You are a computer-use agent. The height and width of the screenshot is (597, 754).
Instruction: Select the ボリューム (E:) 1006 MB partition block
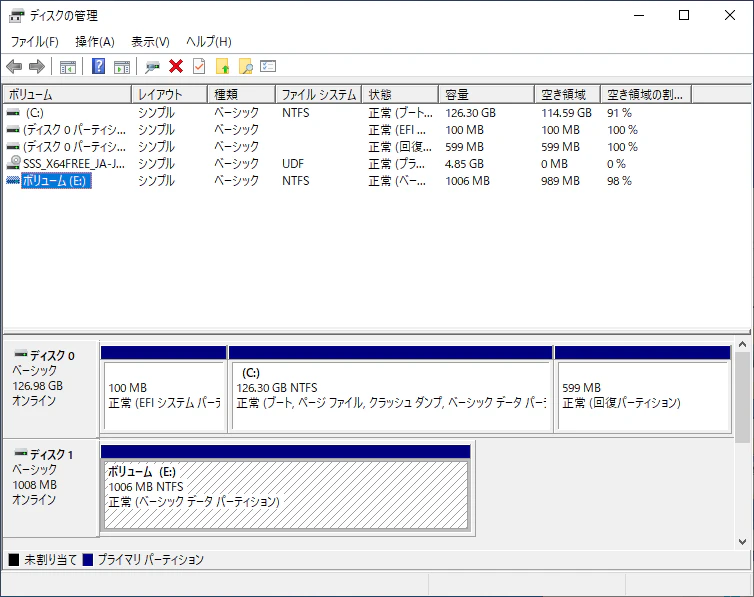point(286,488)
